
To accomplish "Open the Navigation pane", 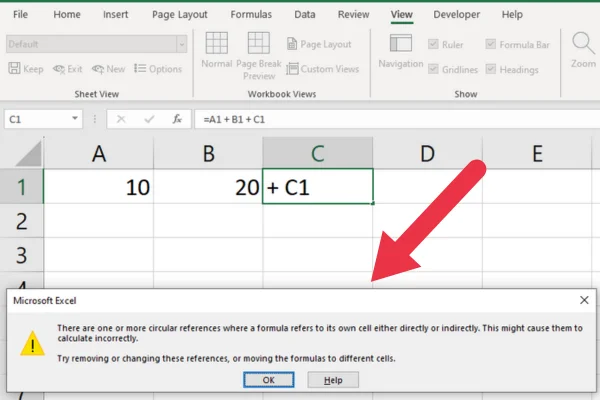I will tap(401, 51).
